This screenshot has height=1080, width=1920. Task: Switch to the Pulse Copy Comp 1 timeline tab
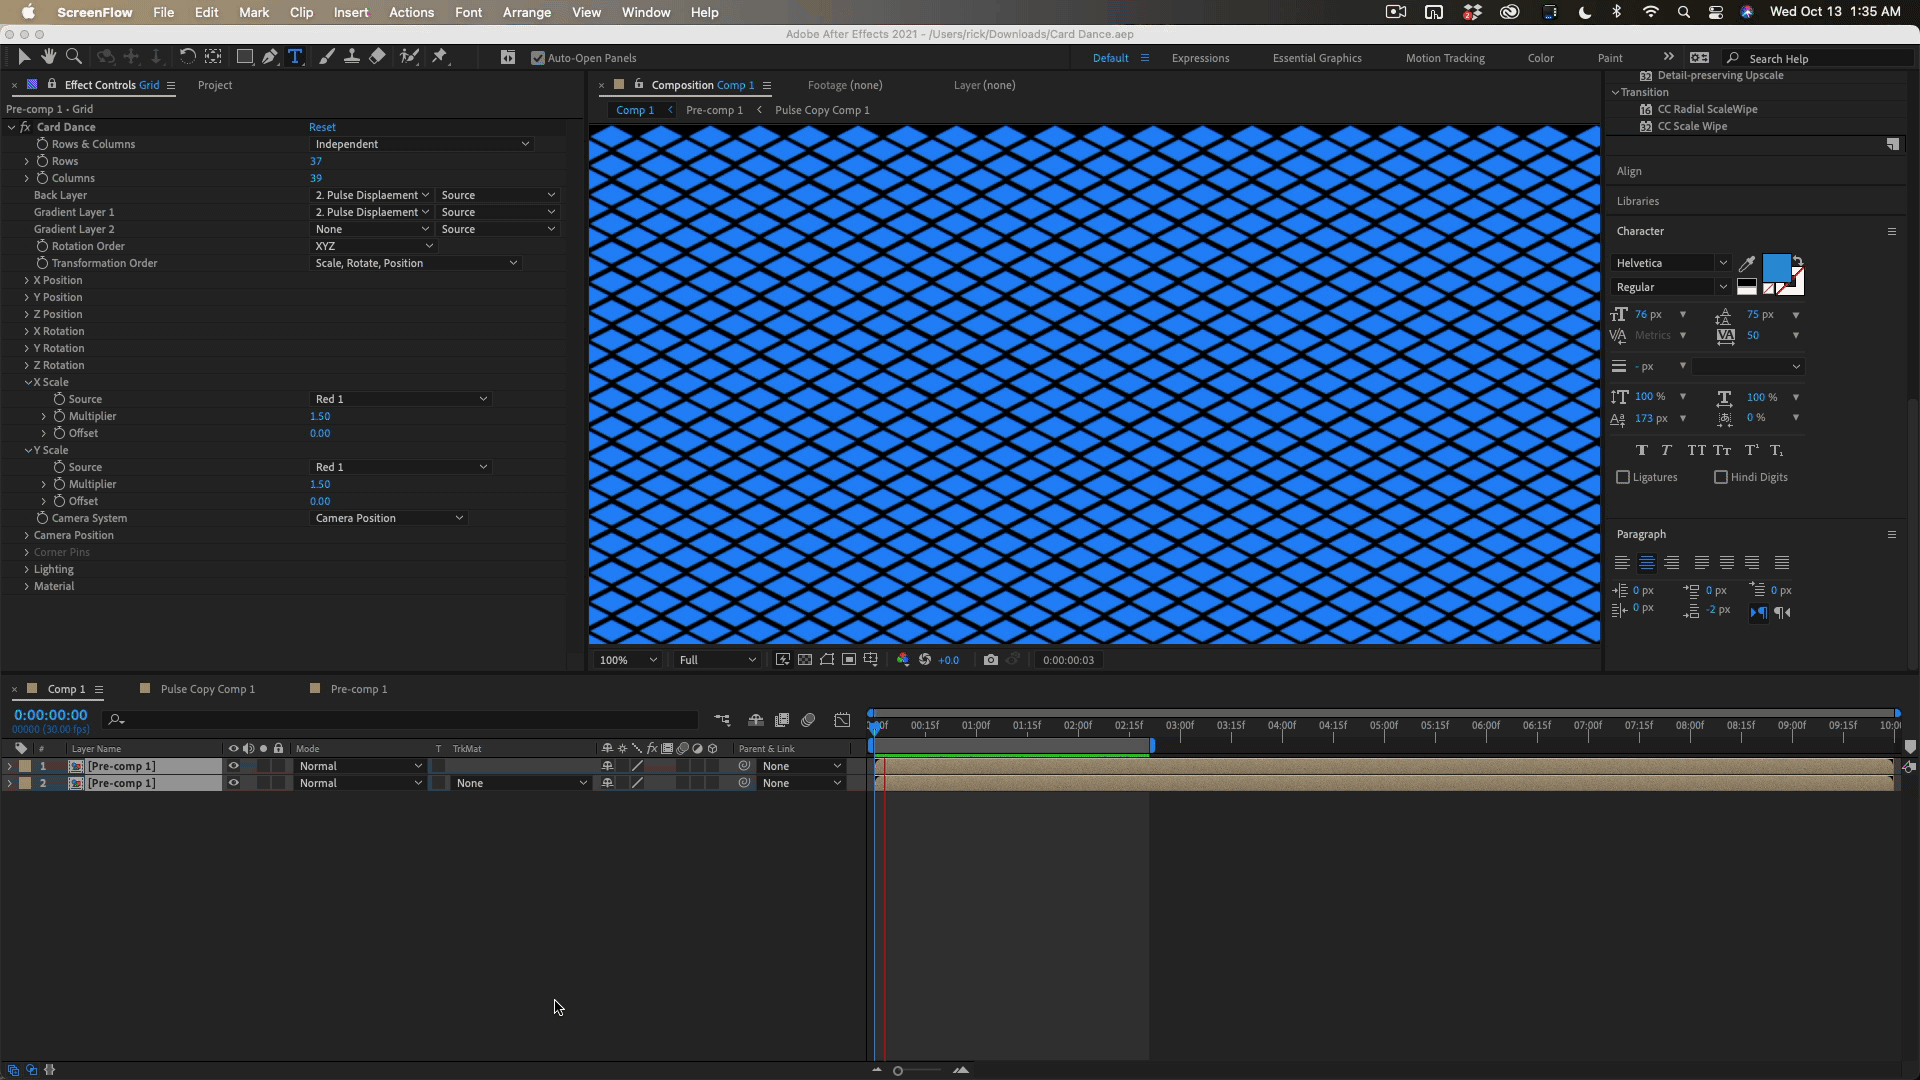pos(207,689)
